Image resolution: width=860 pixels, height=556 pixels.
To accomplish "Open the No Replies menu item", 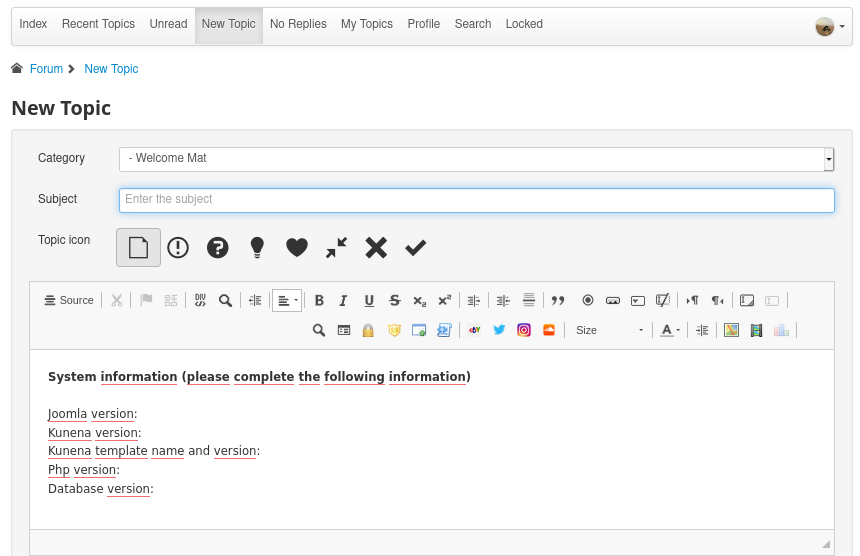I will (x=298, y=24).
